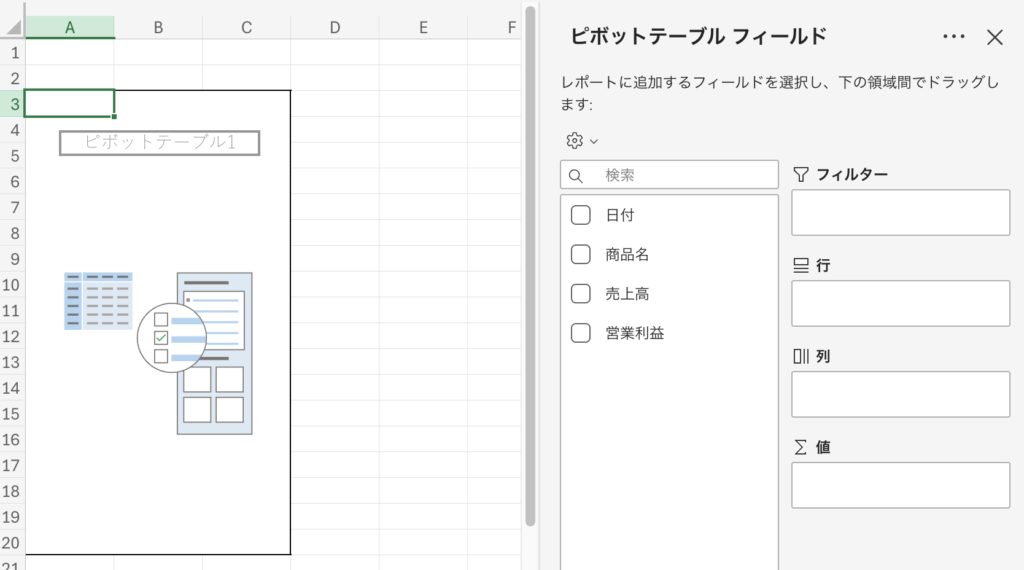
Task: Select the 営業利益 field checkbox
Action: point(581,333)
